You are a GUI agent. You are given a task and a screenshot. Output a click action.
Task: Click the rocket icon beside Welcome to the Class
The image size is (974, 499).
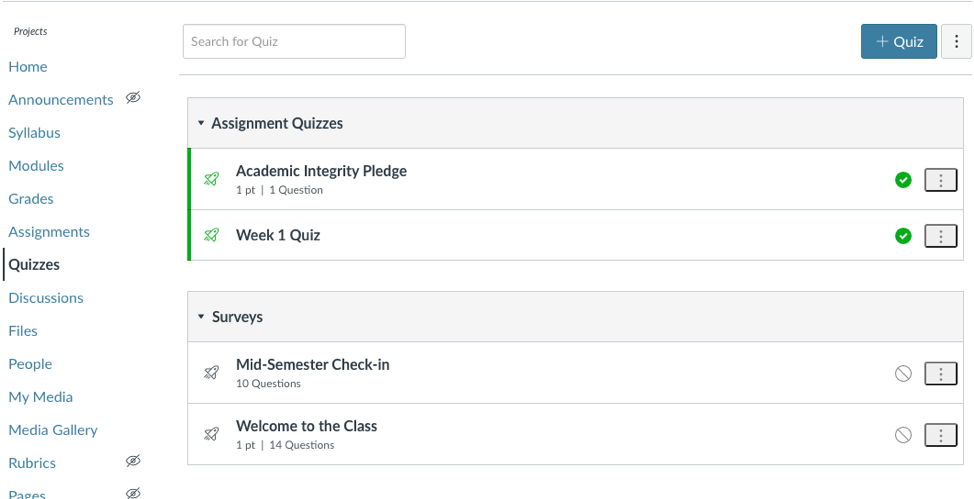click(211, 434)
